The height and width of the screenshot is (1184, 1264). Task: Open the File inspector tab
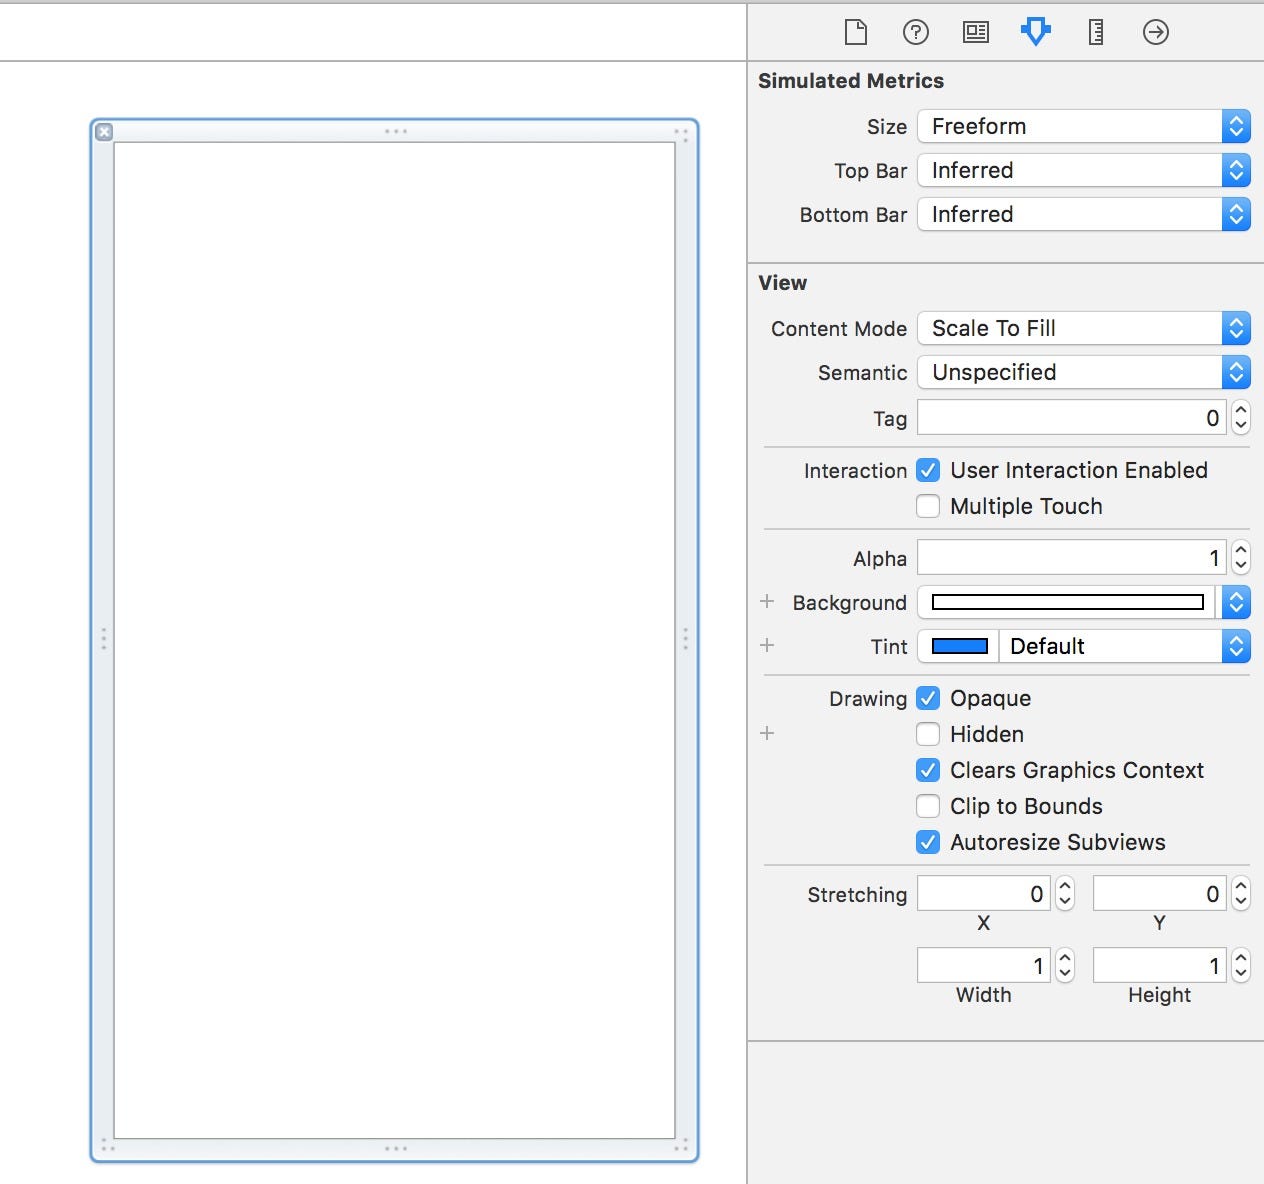tap(856, 32)
